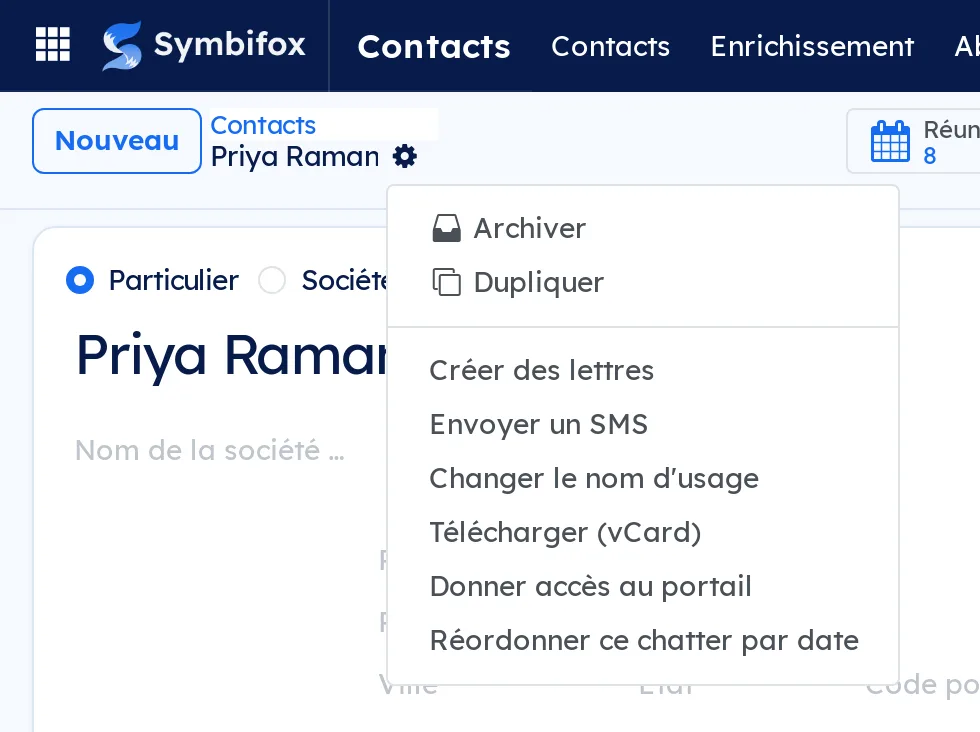
Task: Click the Symbifox brand name
Action: (x=229, y=44)
